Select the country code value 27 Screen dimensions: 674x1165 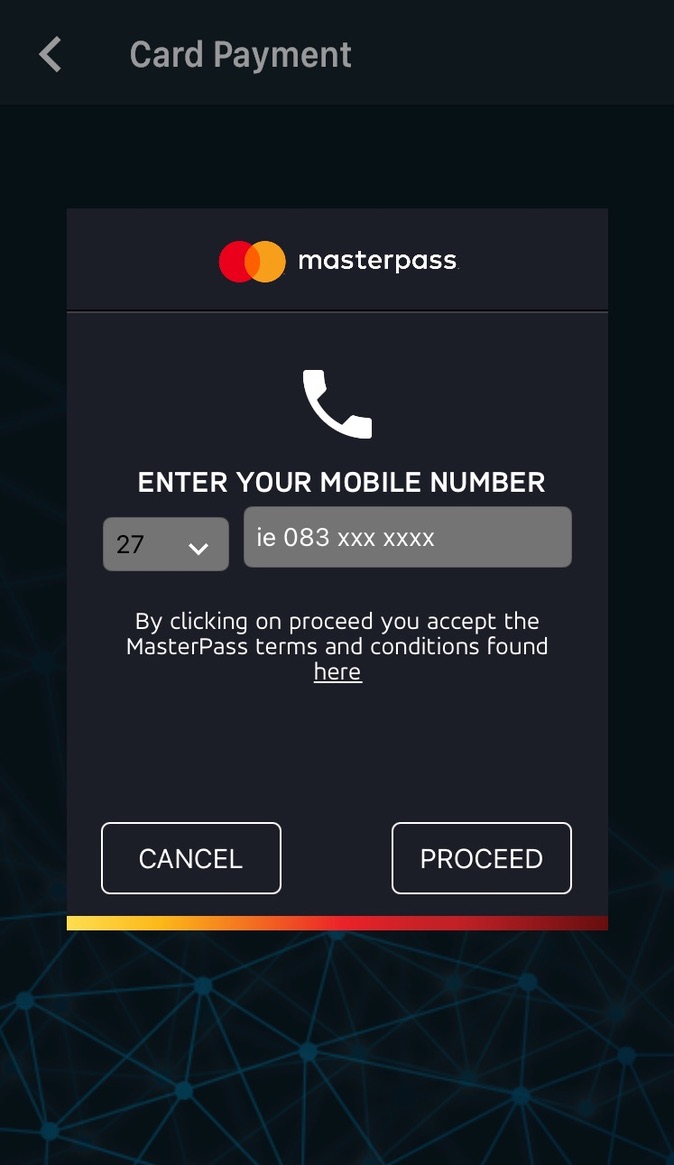[x=130, y=545]
